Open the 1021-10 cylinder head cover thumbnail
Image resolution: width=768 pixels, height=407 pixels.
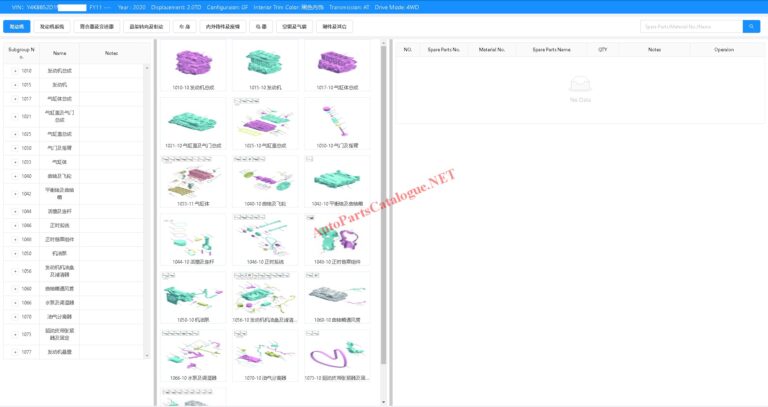[x=193, y=124]
